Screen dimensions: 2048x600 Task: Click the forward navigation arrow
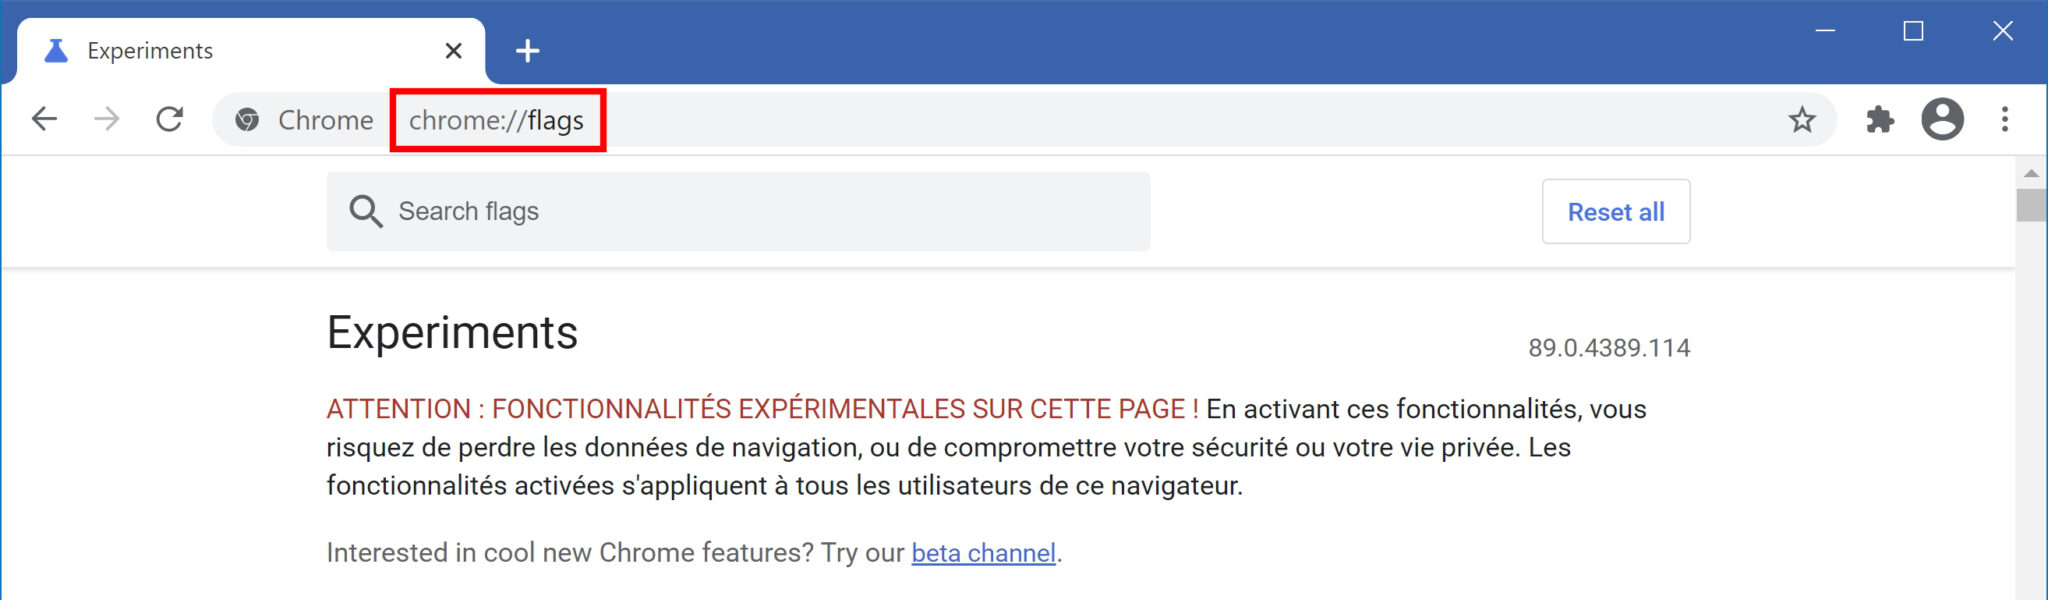click(106, 119)
